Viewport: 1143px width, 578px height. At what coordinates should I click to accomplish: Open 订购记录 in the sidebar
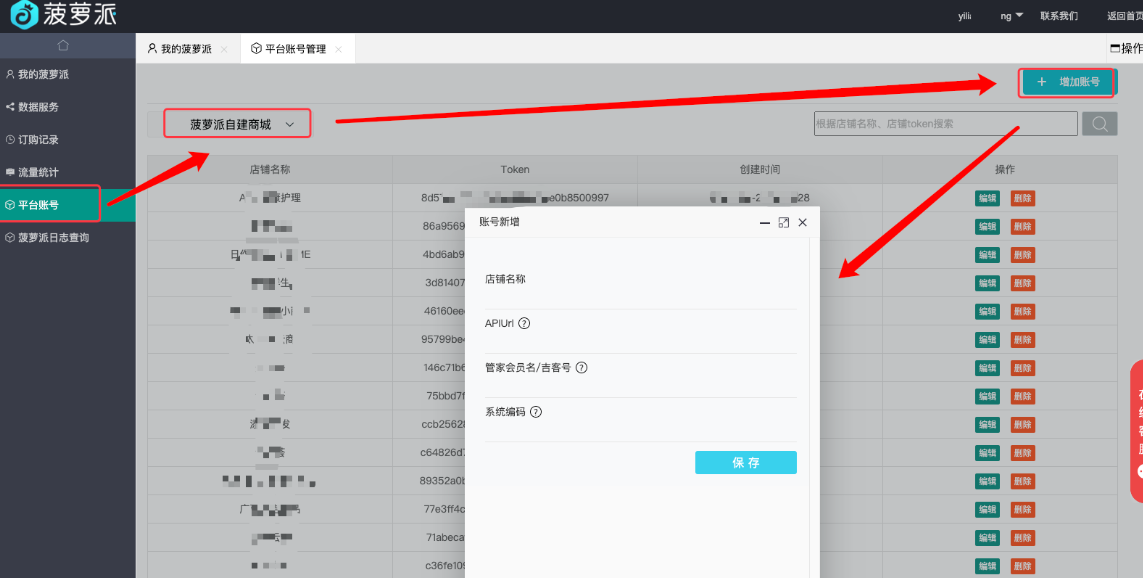tap(39, 140)
